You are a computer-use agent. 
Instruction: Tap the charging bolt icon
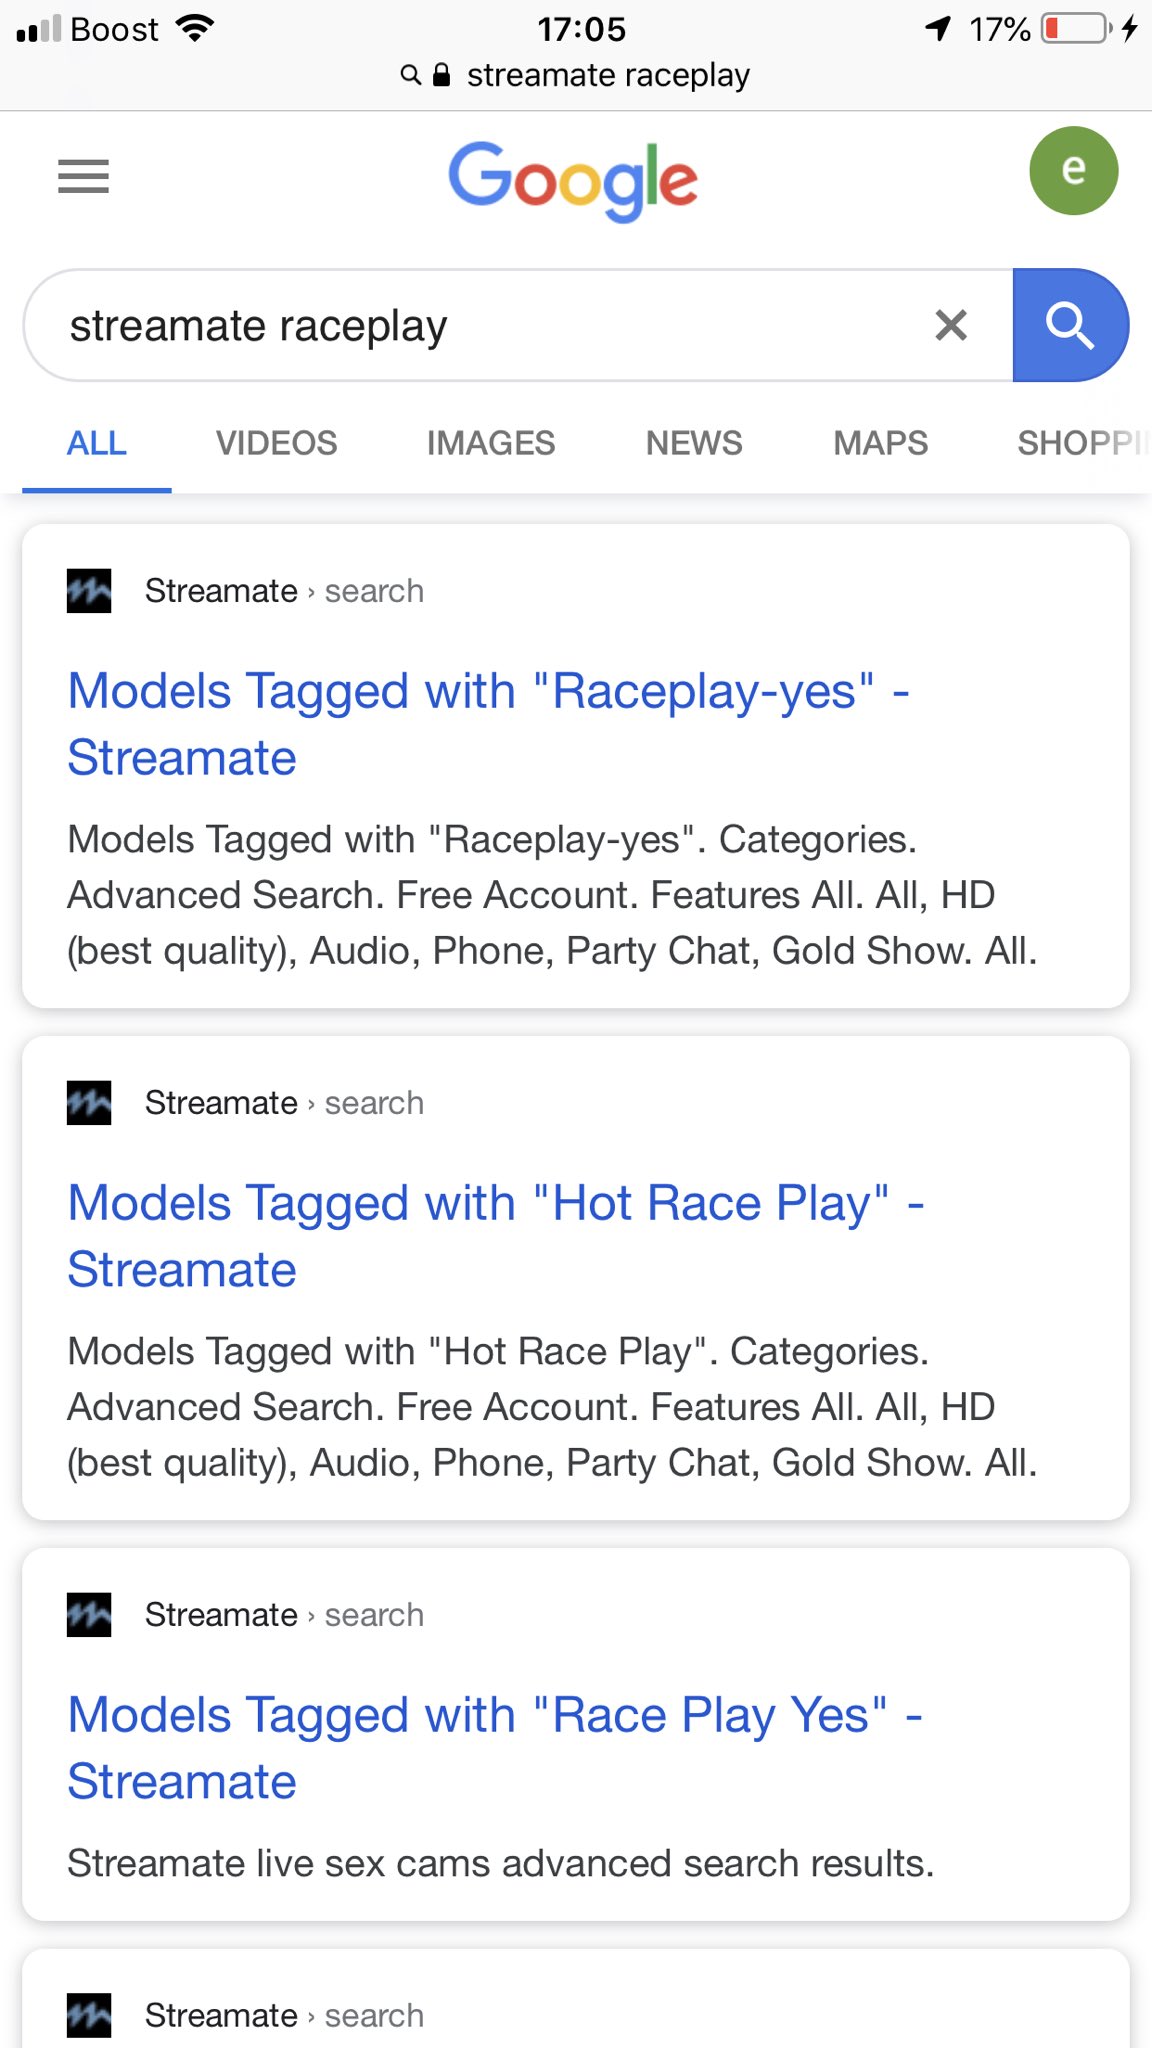pyautogui.click(x=1130, y=28)
